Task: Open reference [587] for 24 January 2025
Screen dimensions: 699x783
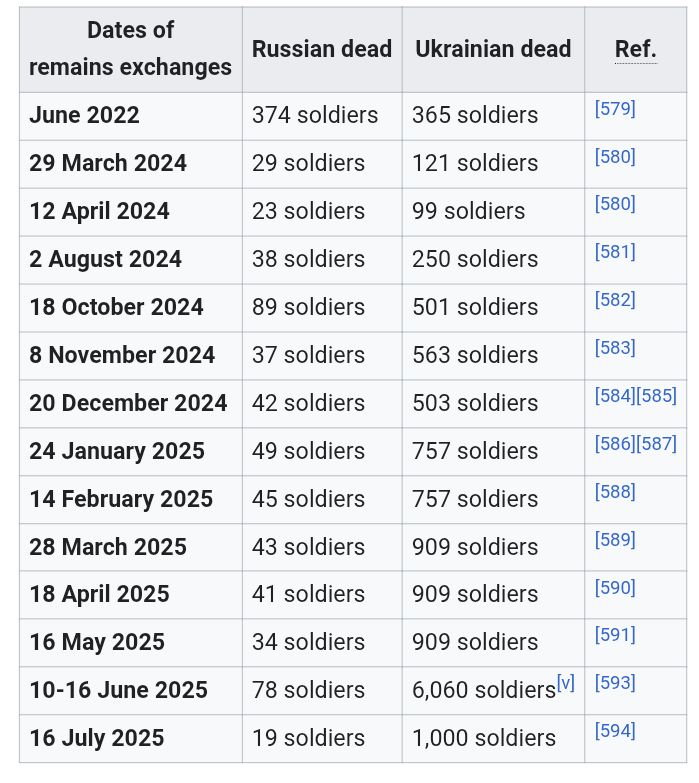Action: click(x=657, y=443)
